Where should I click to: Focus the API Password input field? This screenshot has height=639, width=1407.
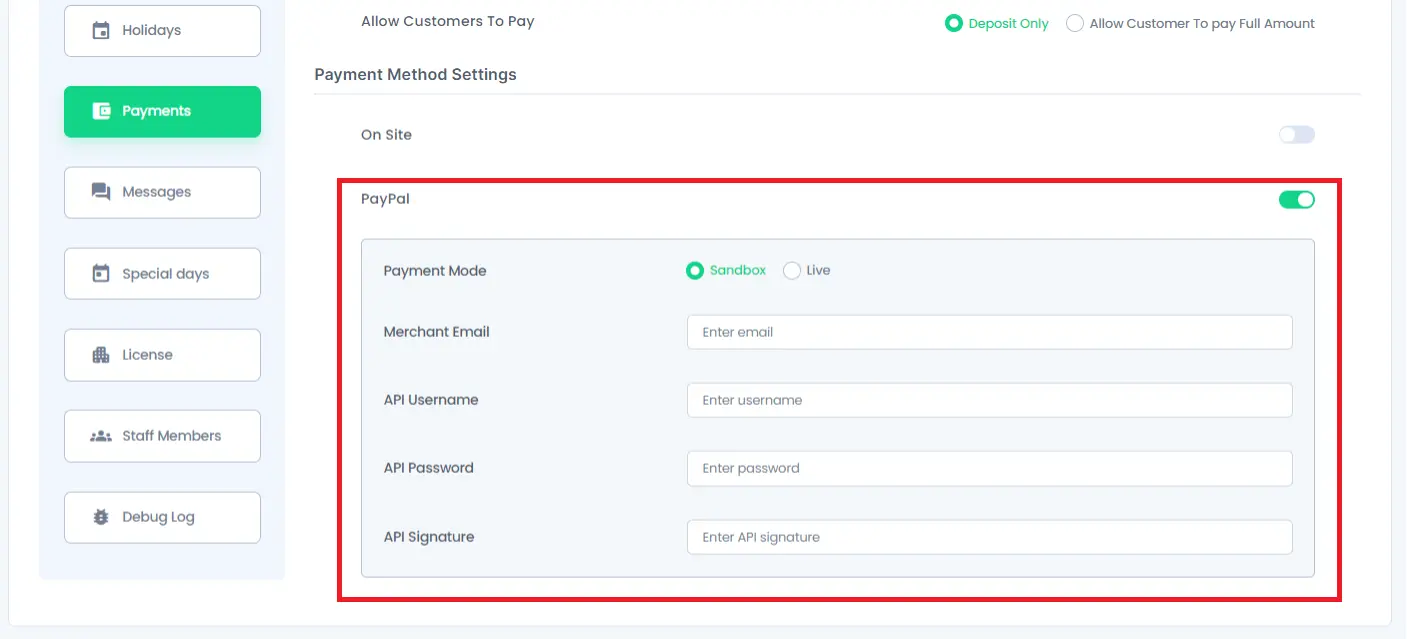(989, 468)
